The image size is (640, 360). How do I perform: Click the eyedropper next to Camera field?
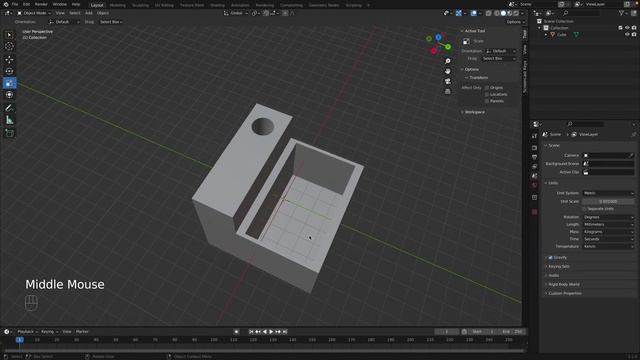pos(631,156)
